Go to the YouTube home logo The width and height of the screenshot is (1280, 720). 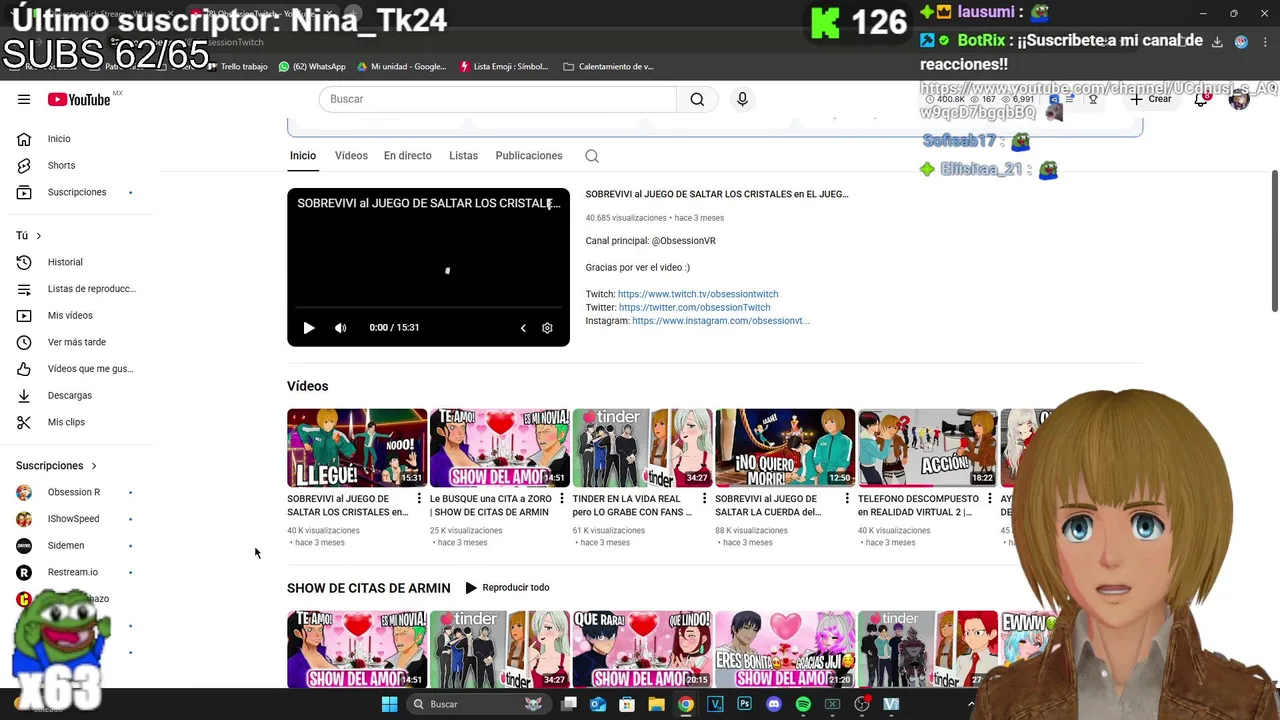(80, 99)
